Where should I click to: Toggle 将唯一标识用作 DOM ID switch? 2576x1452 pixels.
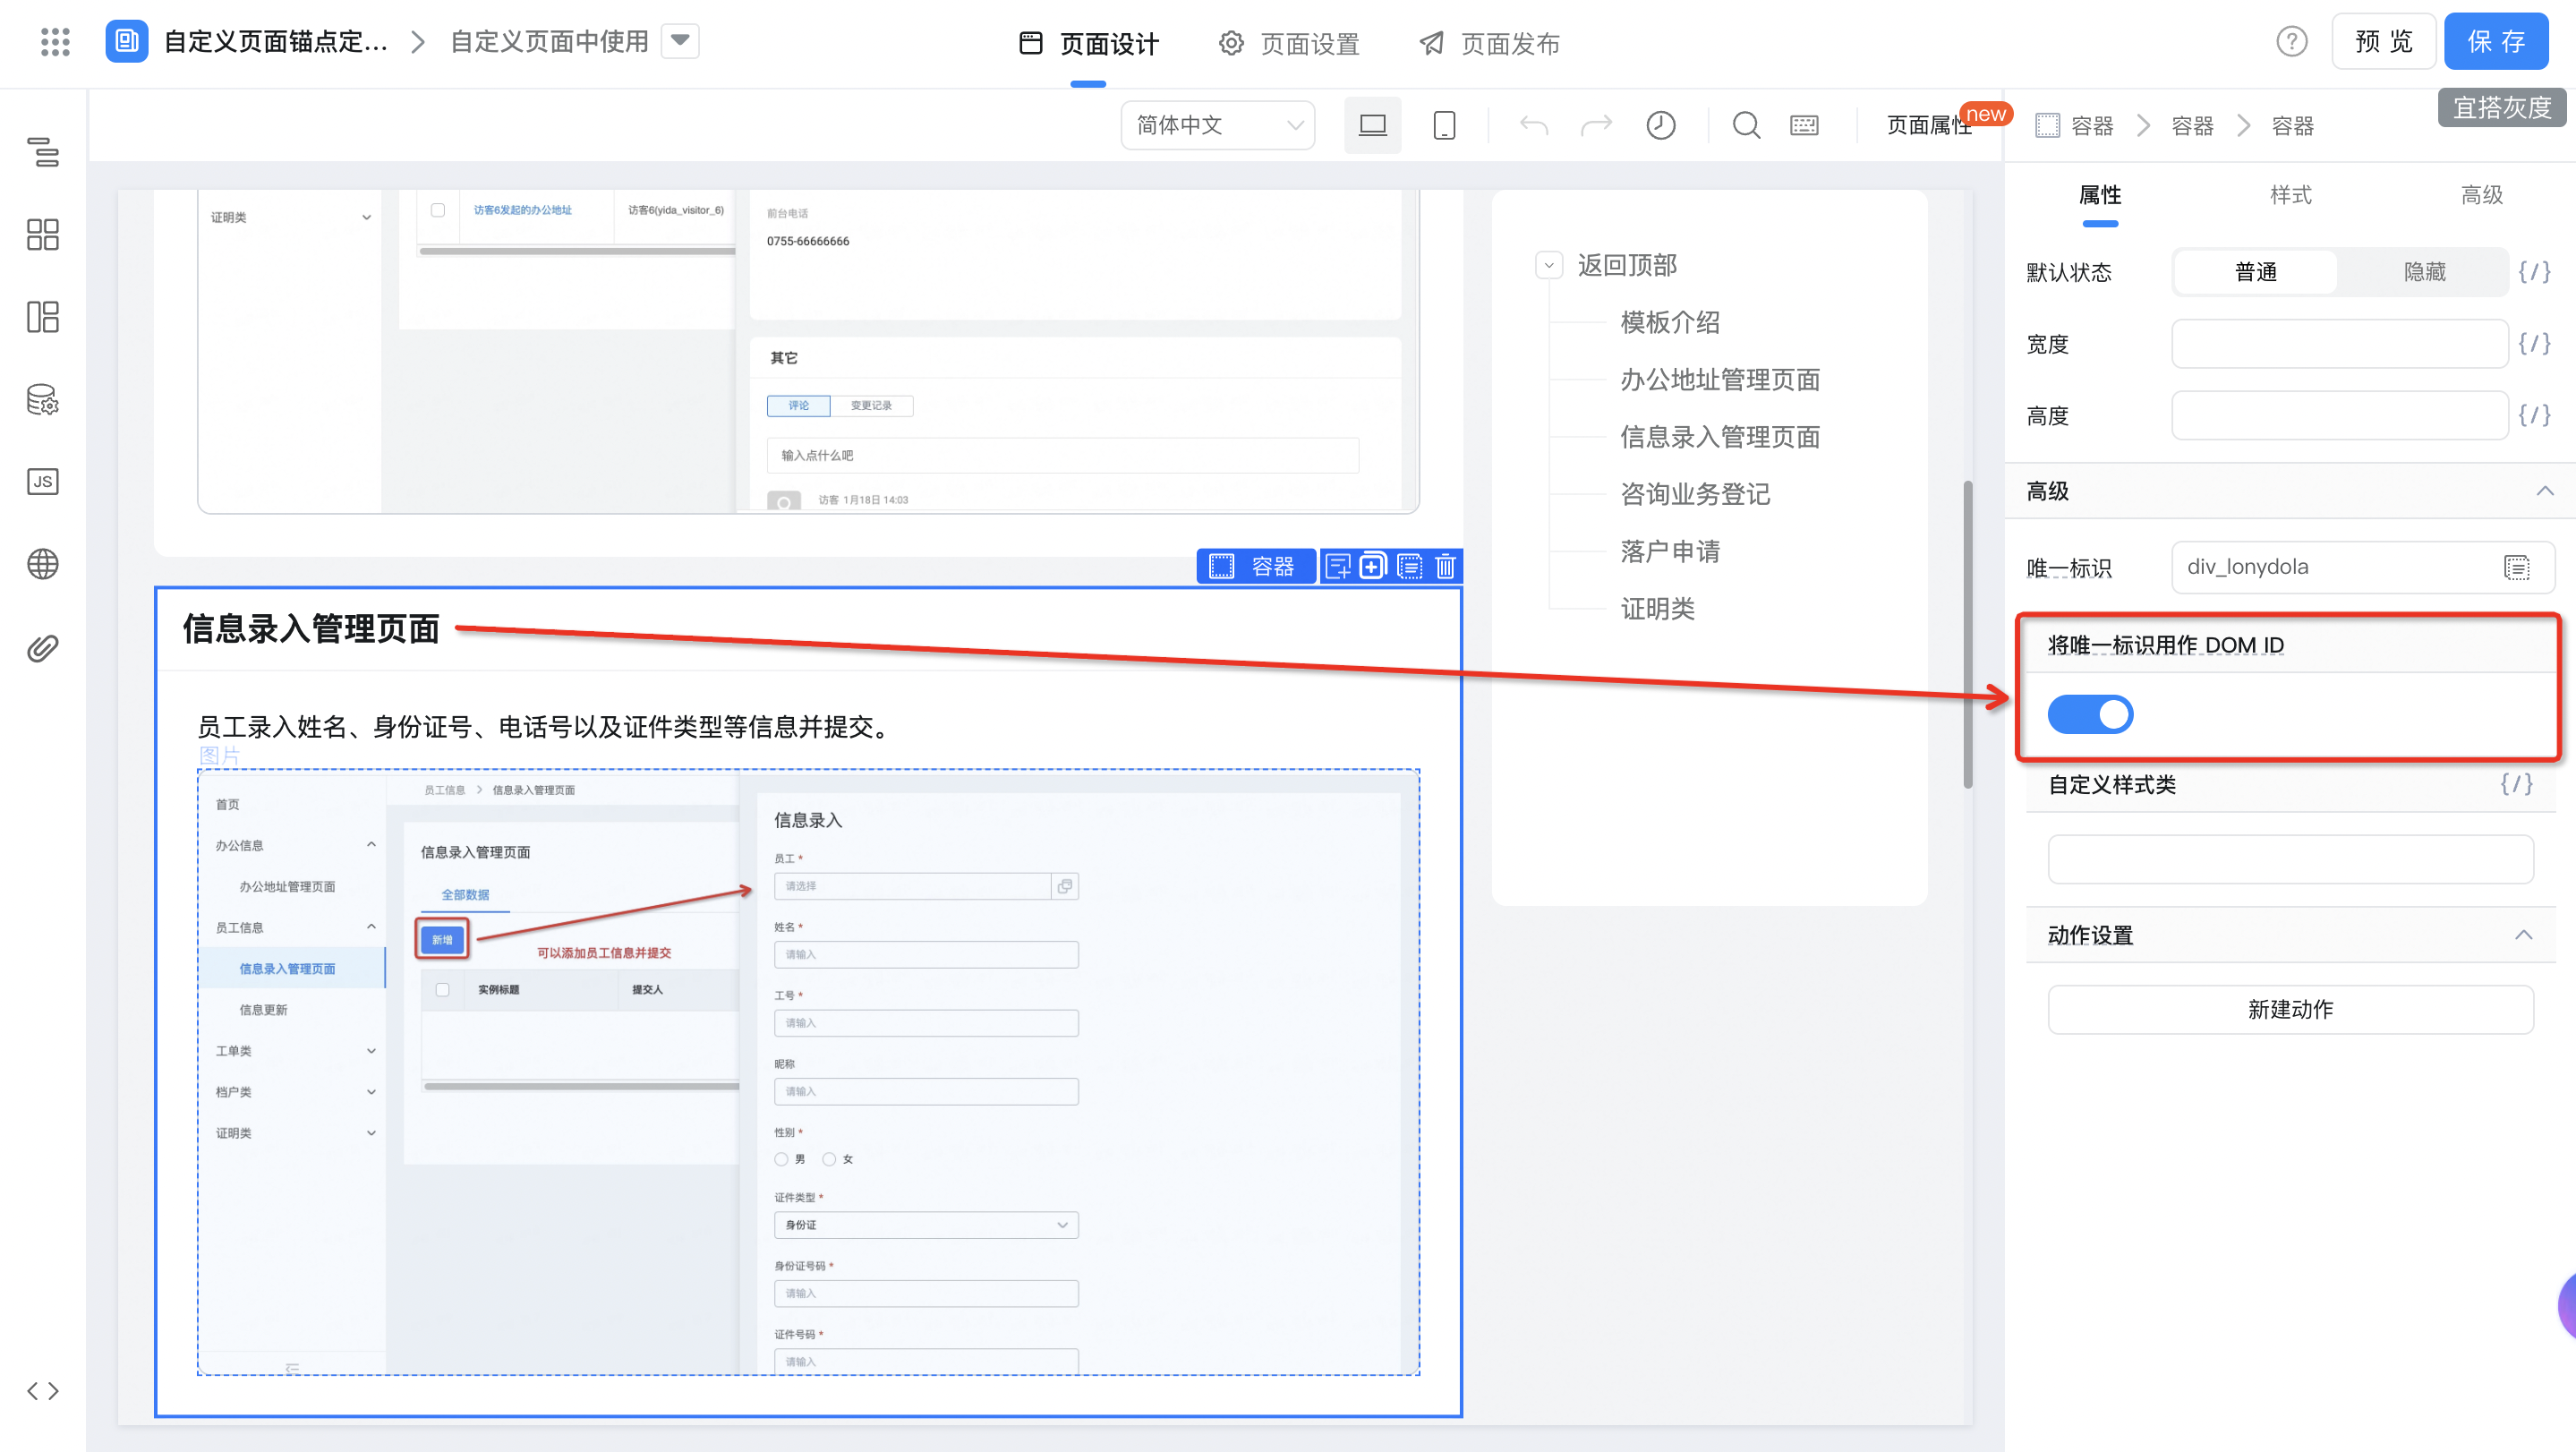point(2090,714)
